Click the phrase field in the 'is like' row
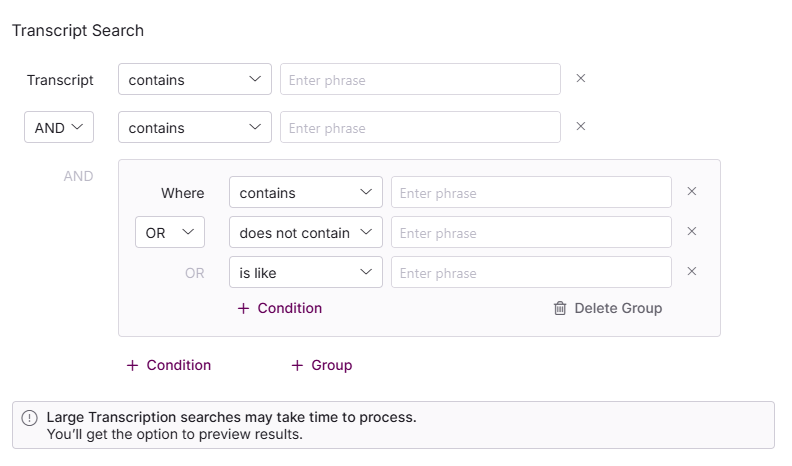The image size is (792, 466). (531, 272)
